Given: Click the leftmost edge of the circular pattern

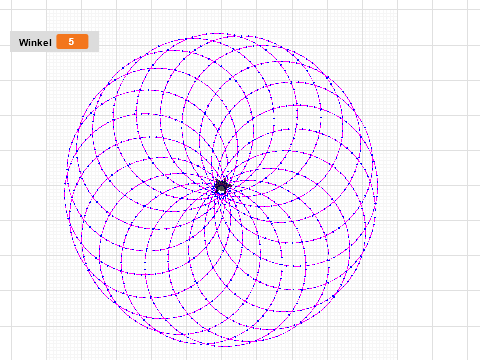Looking at the screenshot, I should [x=65, y=190].
